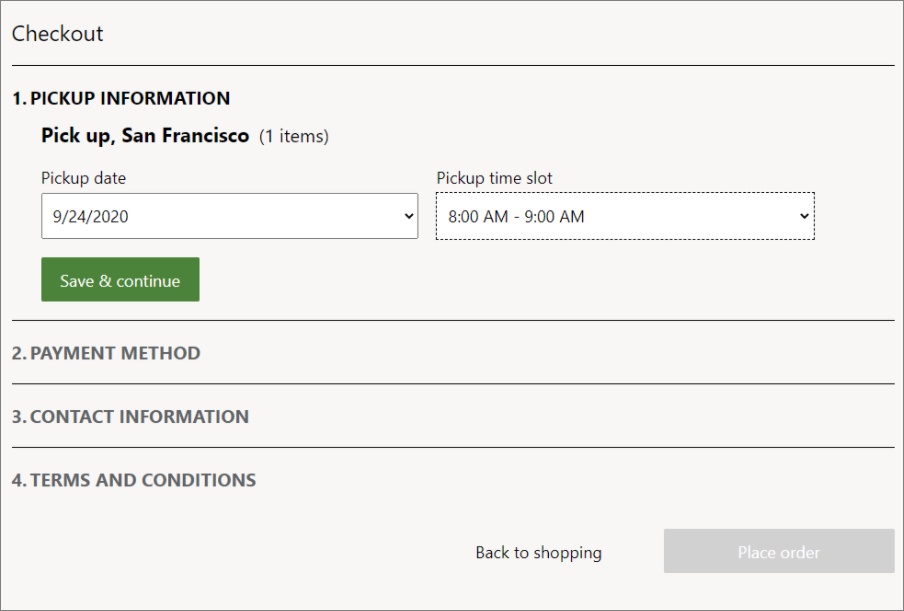
Task: Click the Save & continue button
Action: (x=120, y=280)
